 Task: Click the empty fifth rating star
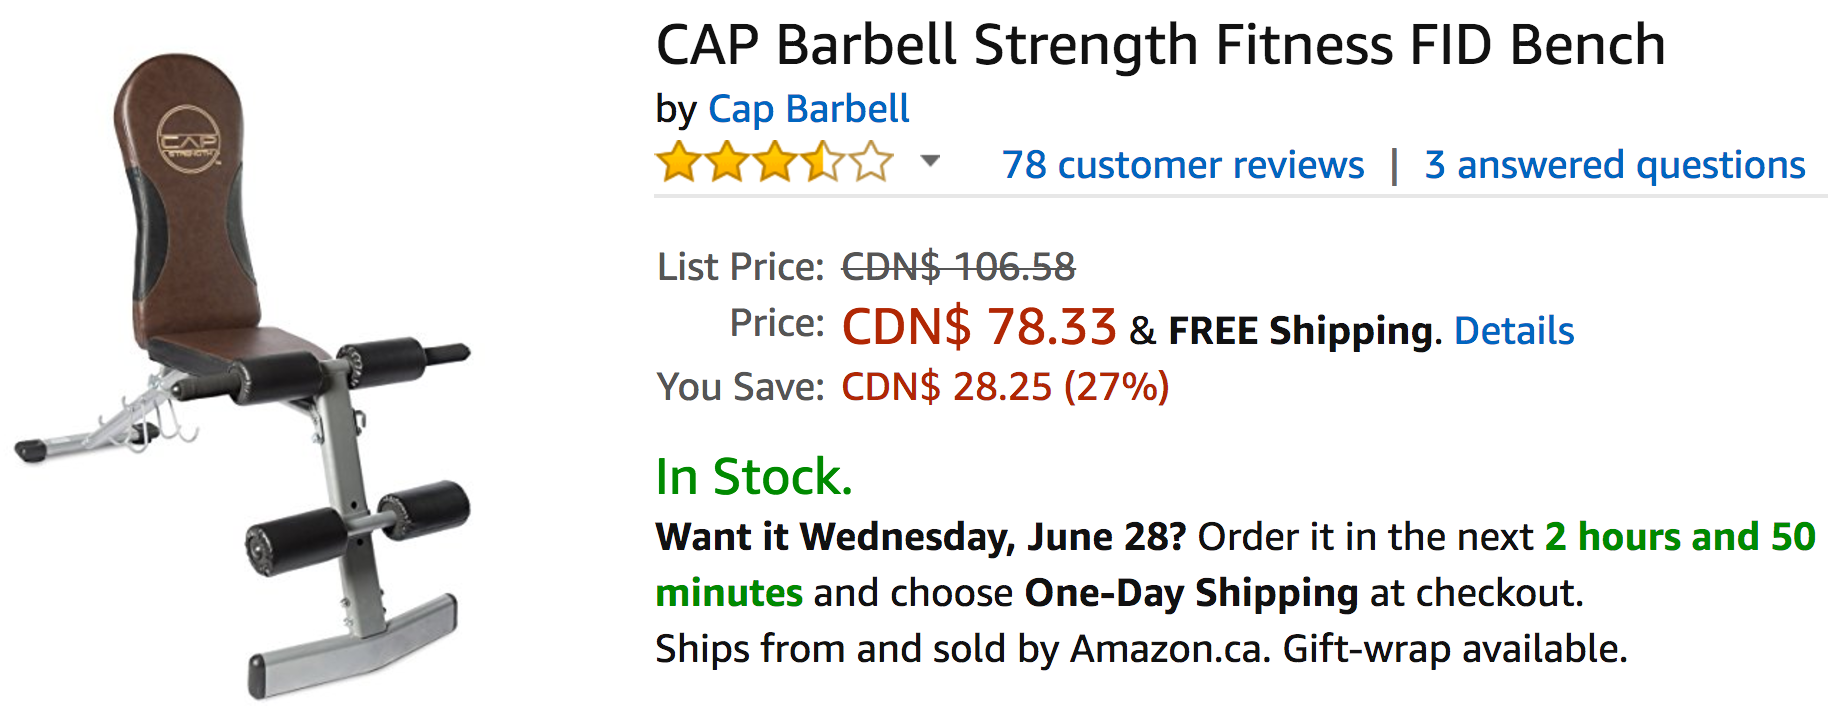[x=872, y=162]
